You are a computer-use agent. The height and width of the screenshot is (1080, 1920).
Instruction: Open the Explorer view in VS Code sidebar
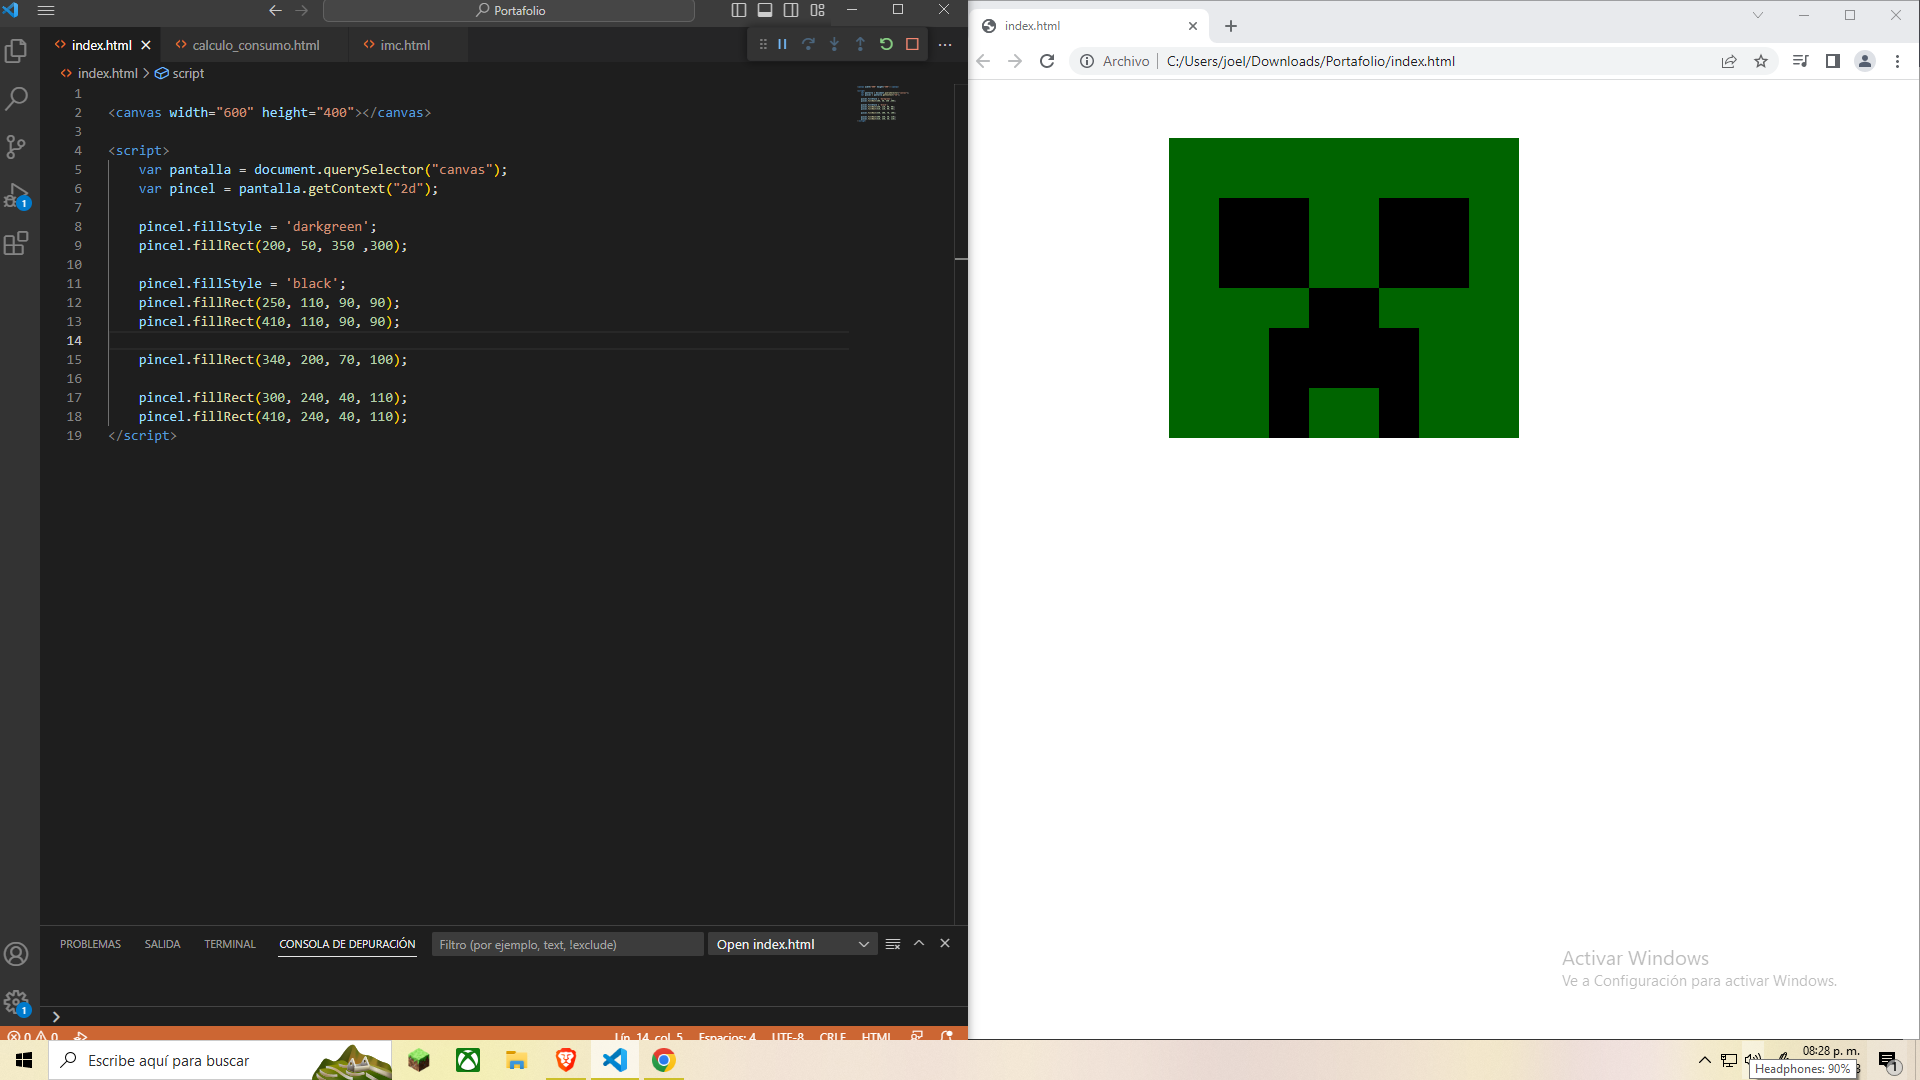(x=17, y=51)
